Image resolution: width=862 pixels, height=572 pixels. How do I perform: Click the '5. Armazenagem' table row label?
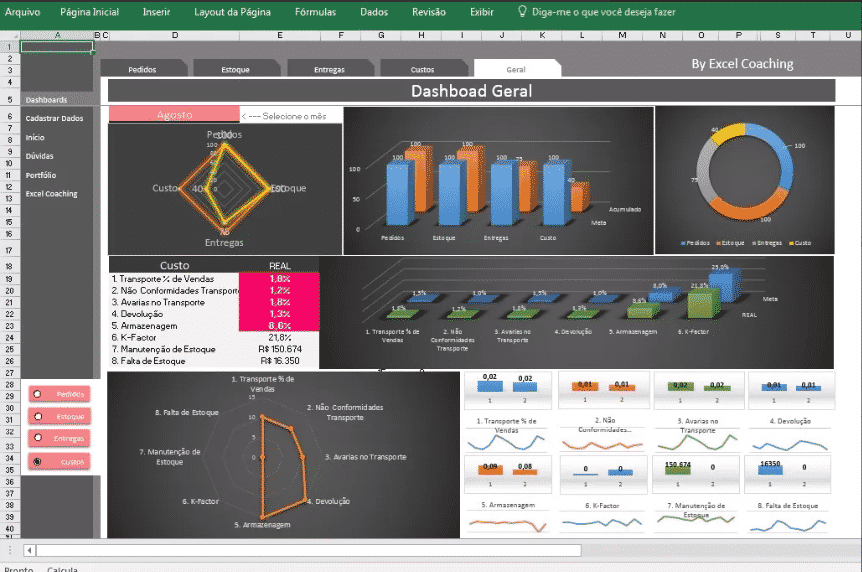[x=144, y=326]
